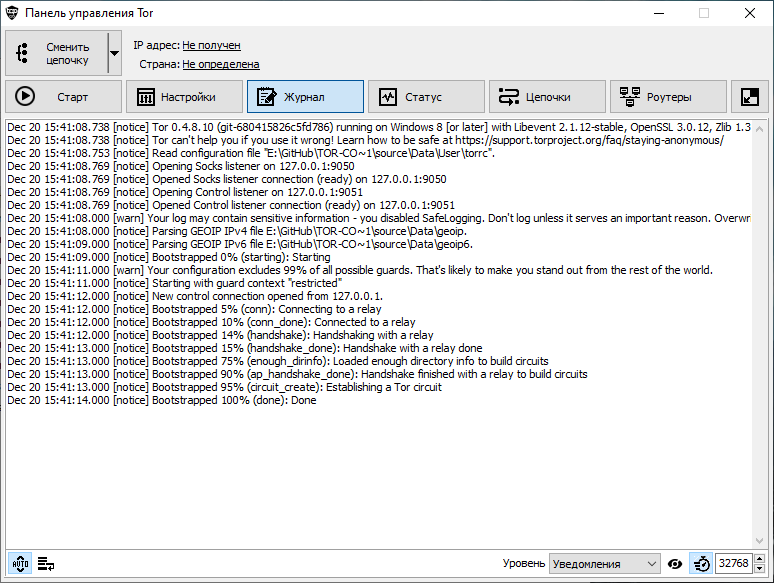This screenshot has height=583, width=774.
Task: Select log line 'Opening Control listener on 127.0.0.1:9051'
Action: point(185,192)
